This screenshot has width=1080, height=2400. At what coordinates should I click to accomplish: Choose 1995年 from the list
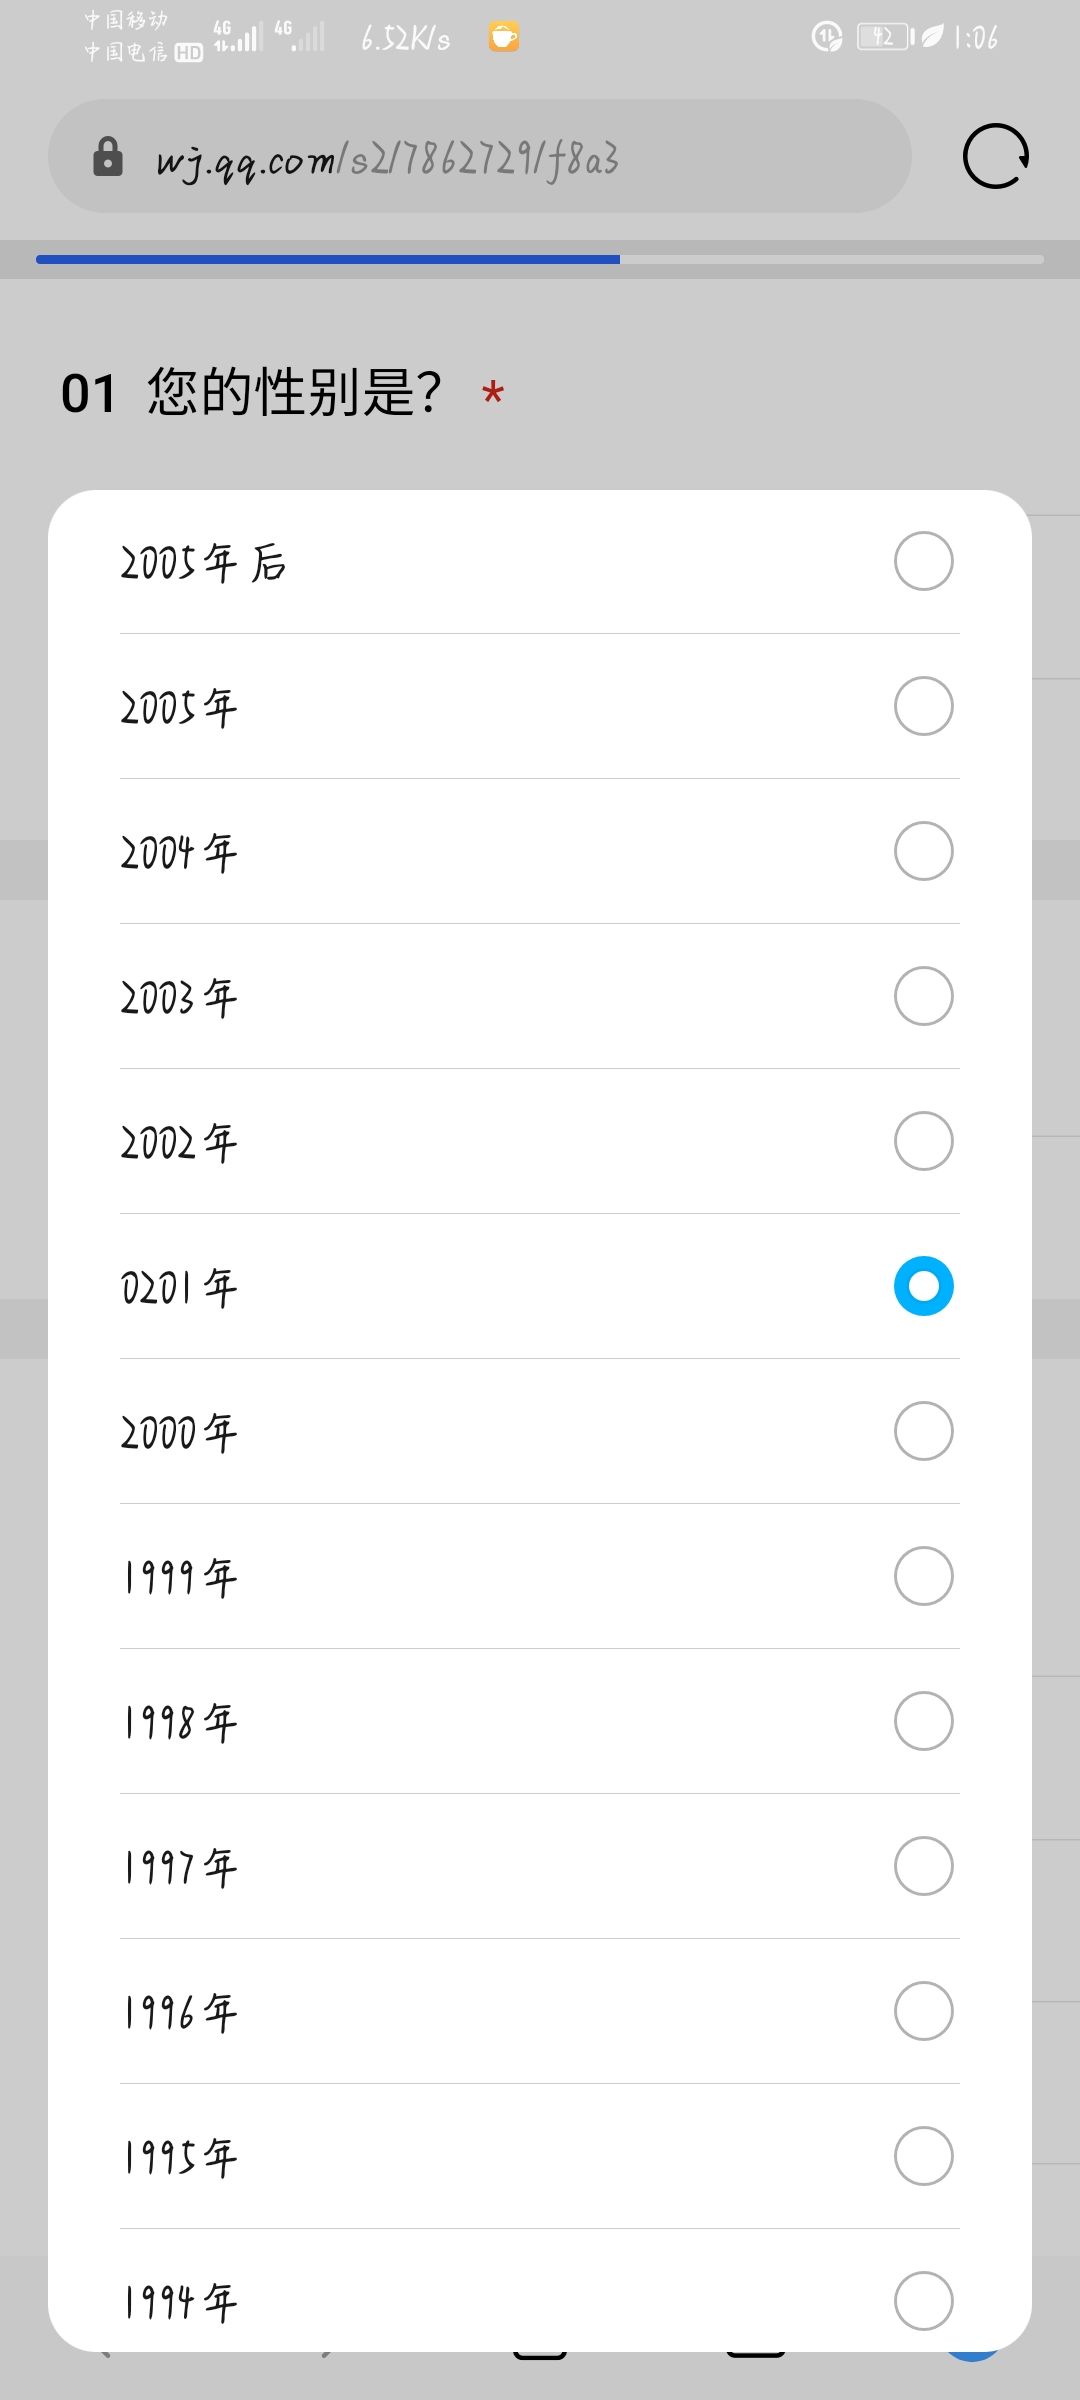pos(540,2156)
